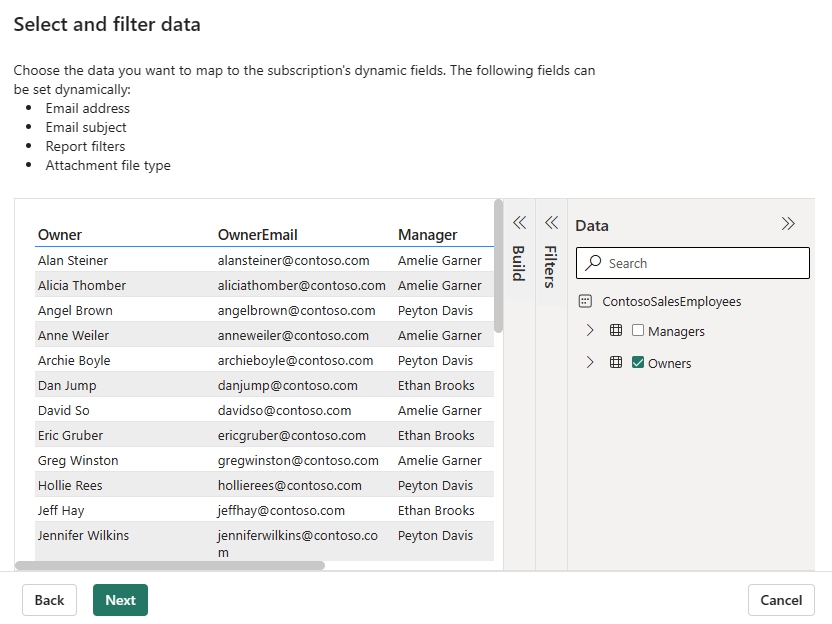This screenshot has height=624, width=832.
Task: Select the Managers table label
Action: 676,331
